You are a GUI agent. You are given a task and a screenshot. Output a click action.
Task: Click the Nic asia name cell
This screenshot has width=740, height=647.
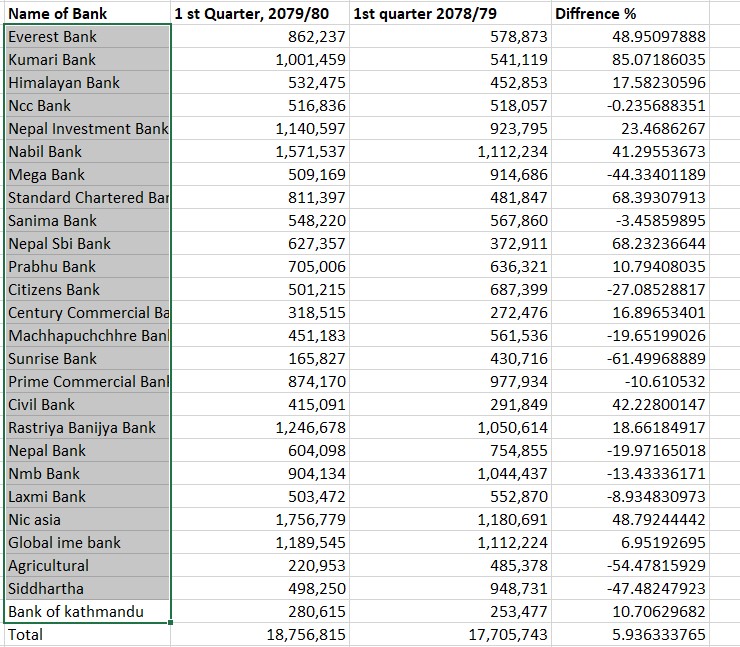pyautogui.click(x=87, y=520)
